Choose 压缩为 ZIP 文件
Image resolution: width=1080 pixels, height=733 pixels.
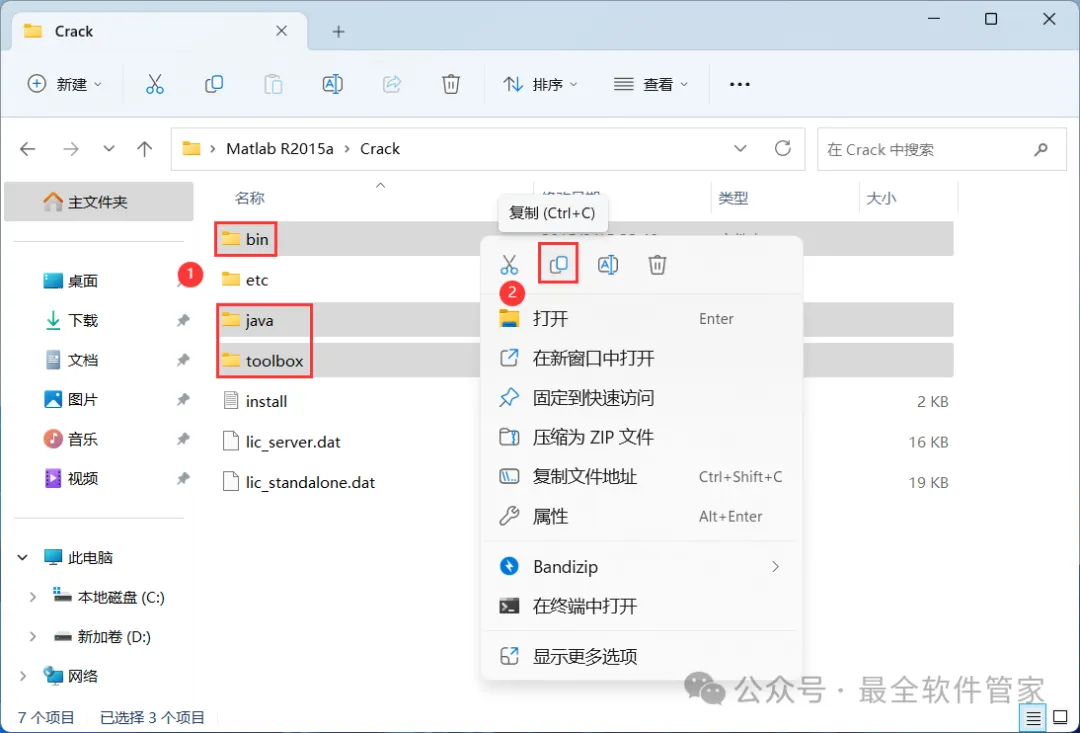641,437
